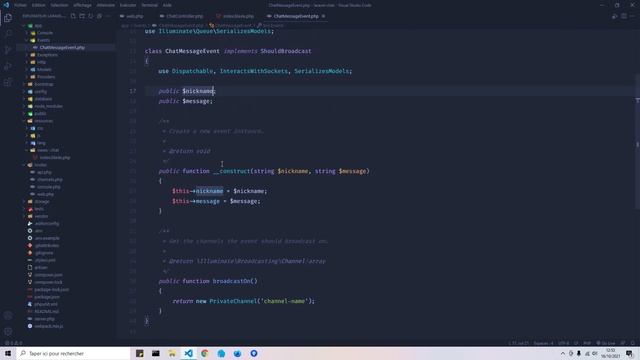
Task: Open the Sélection menu
Action: (x=60, y=5)
